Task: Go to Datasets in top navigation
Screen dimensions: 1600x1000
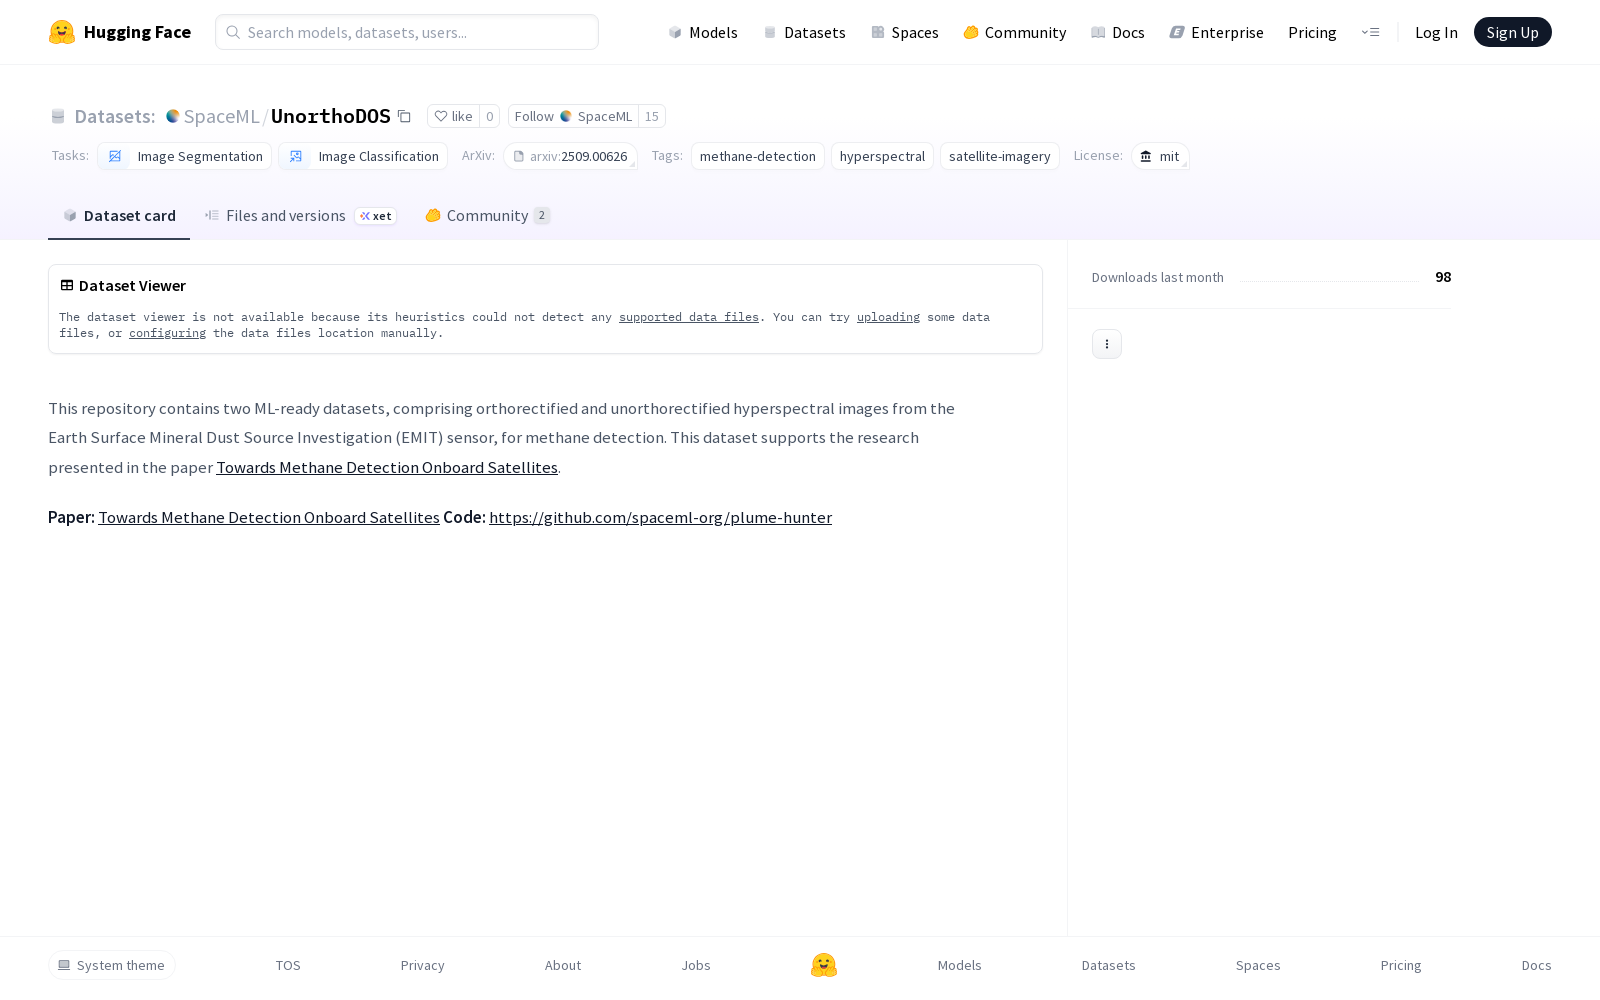Action: [x=805, y=32]
